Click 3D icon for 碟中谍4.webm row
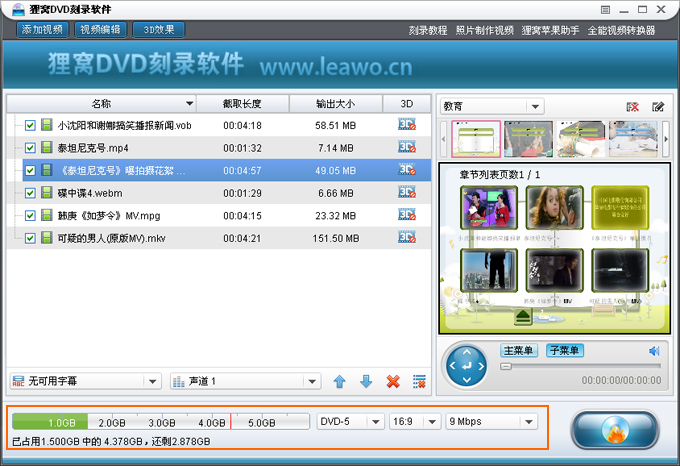 [407, 192]
